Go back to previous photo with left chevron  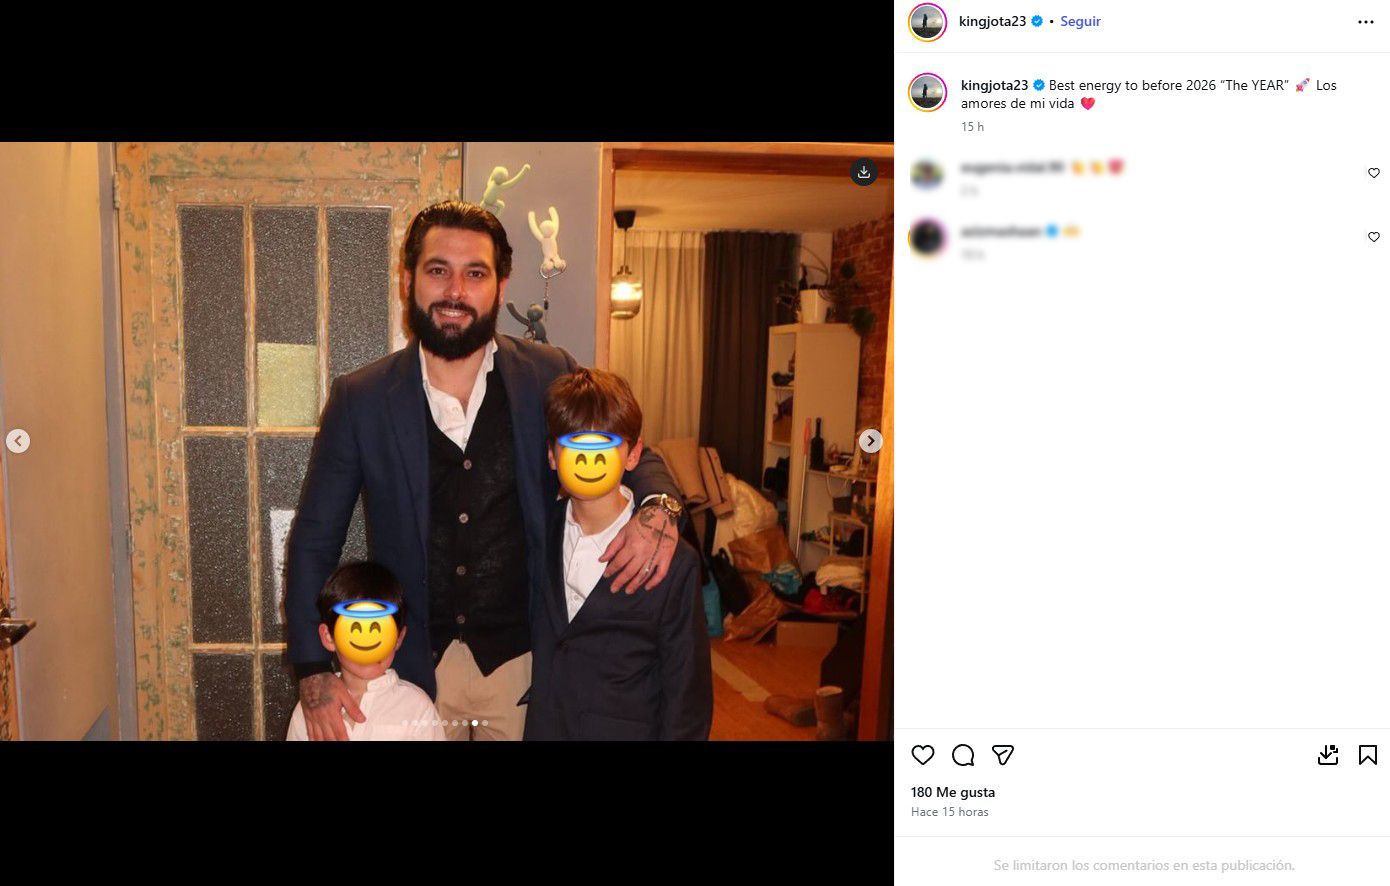[x=18, y=440]
